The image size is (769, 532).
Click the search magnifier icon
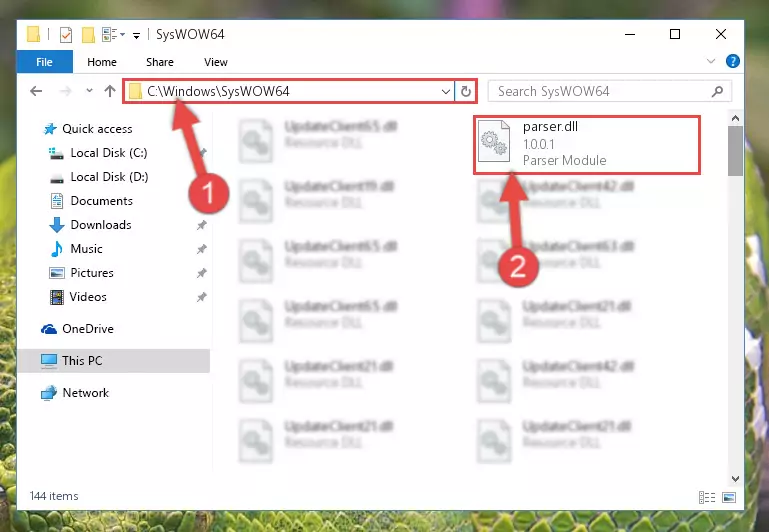click(717, 91)
